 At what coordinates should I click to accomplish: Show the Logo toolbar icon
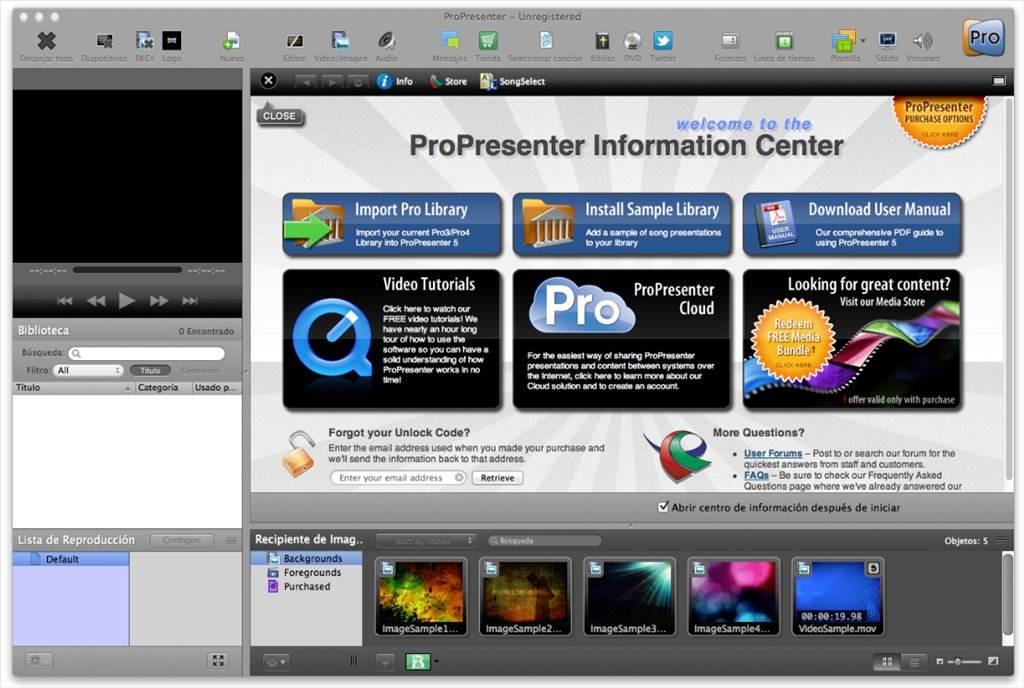pyautogui.click(x=172, y=41)
